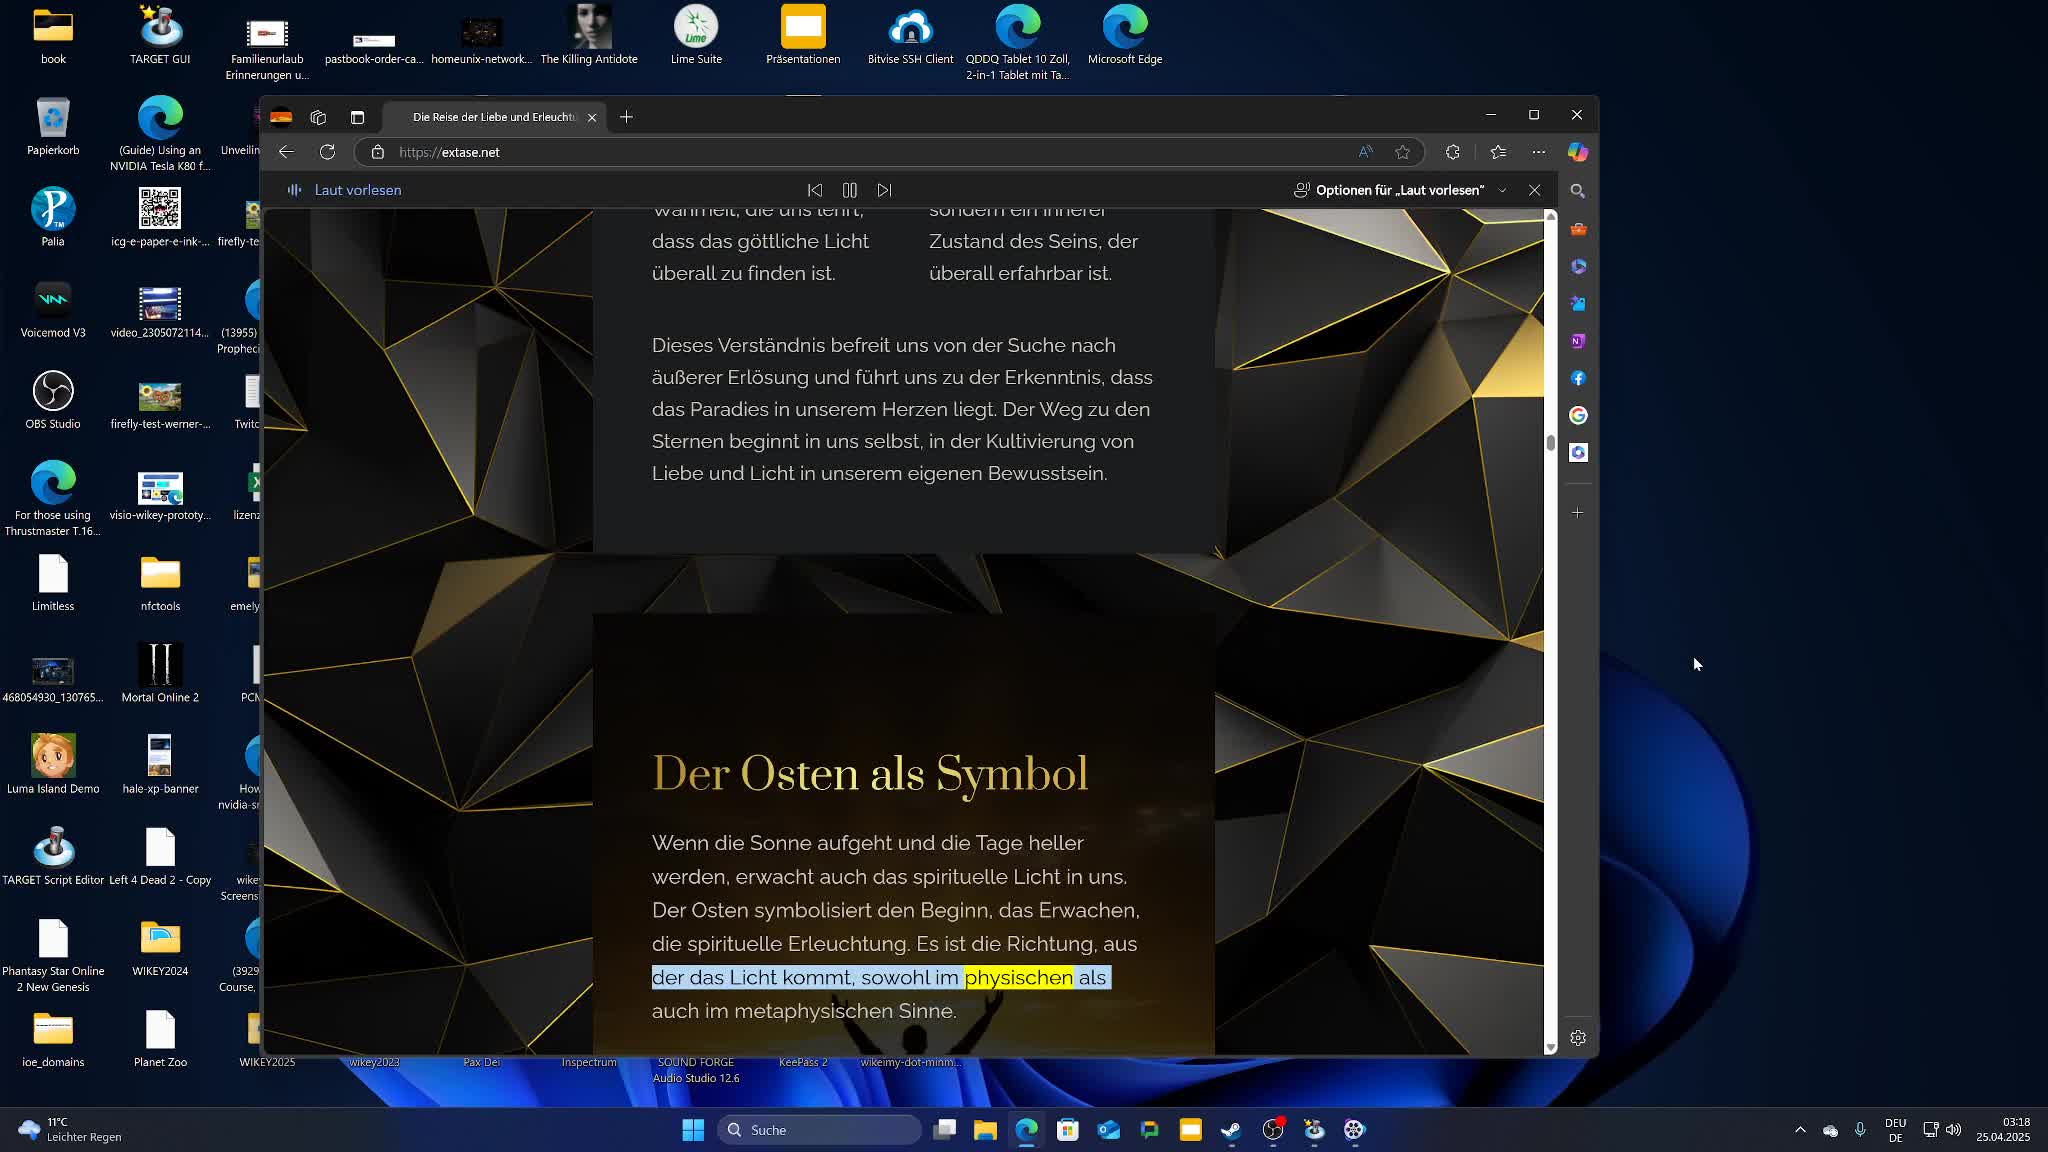The image size is (2048, 1152).
Task: Open Edge sidebar search icon
Action: (1578, 191)
